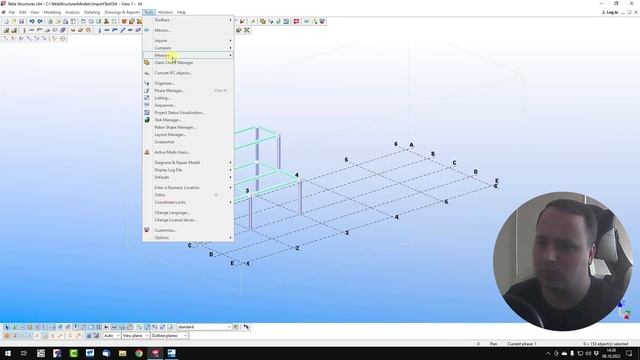This screenshot has width=640, height=360.
Task: Choose Screenshot in the Tools menu
Action: [x=188, y=142]
